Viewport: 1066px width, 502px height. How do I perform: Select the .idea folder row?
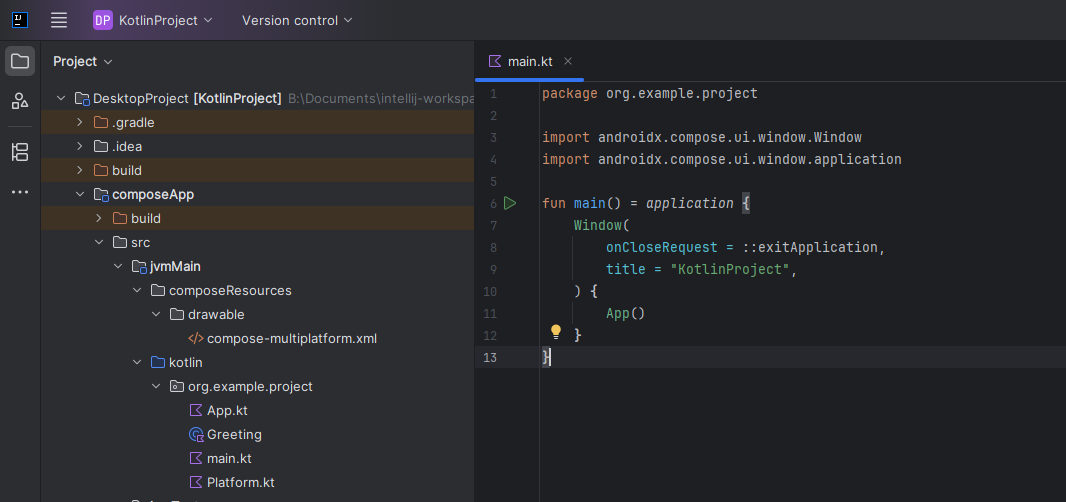257,146
